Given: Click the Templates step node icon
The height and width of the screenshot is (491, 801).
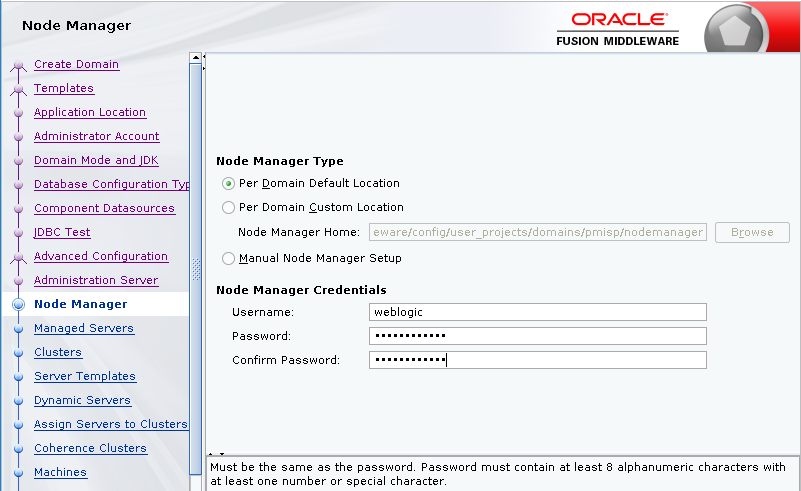Looking at the screenshot, I should coord(17,90).
